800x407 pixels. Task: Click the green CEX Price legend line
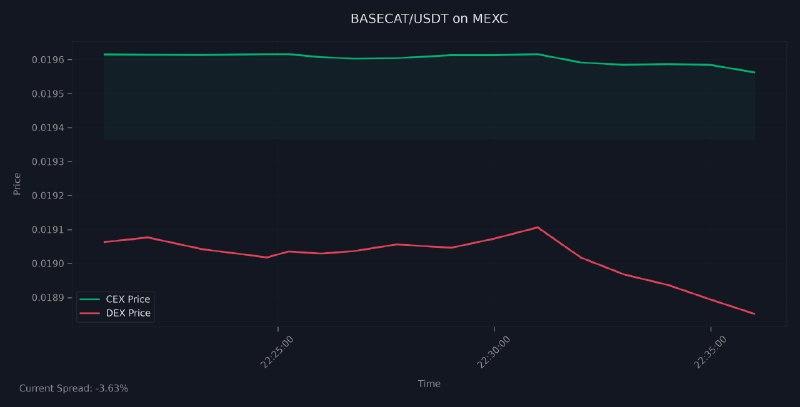click(90, 299)
